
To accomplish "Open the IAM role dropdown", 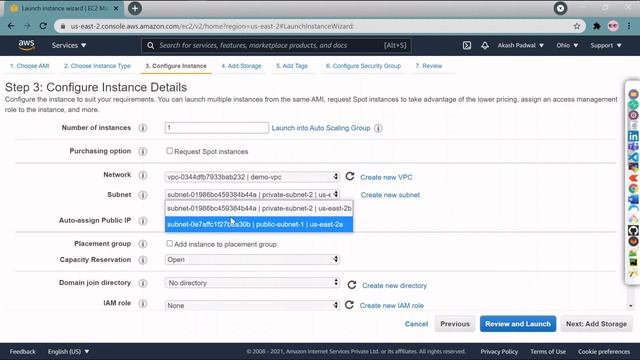I will tap(252, 305).
